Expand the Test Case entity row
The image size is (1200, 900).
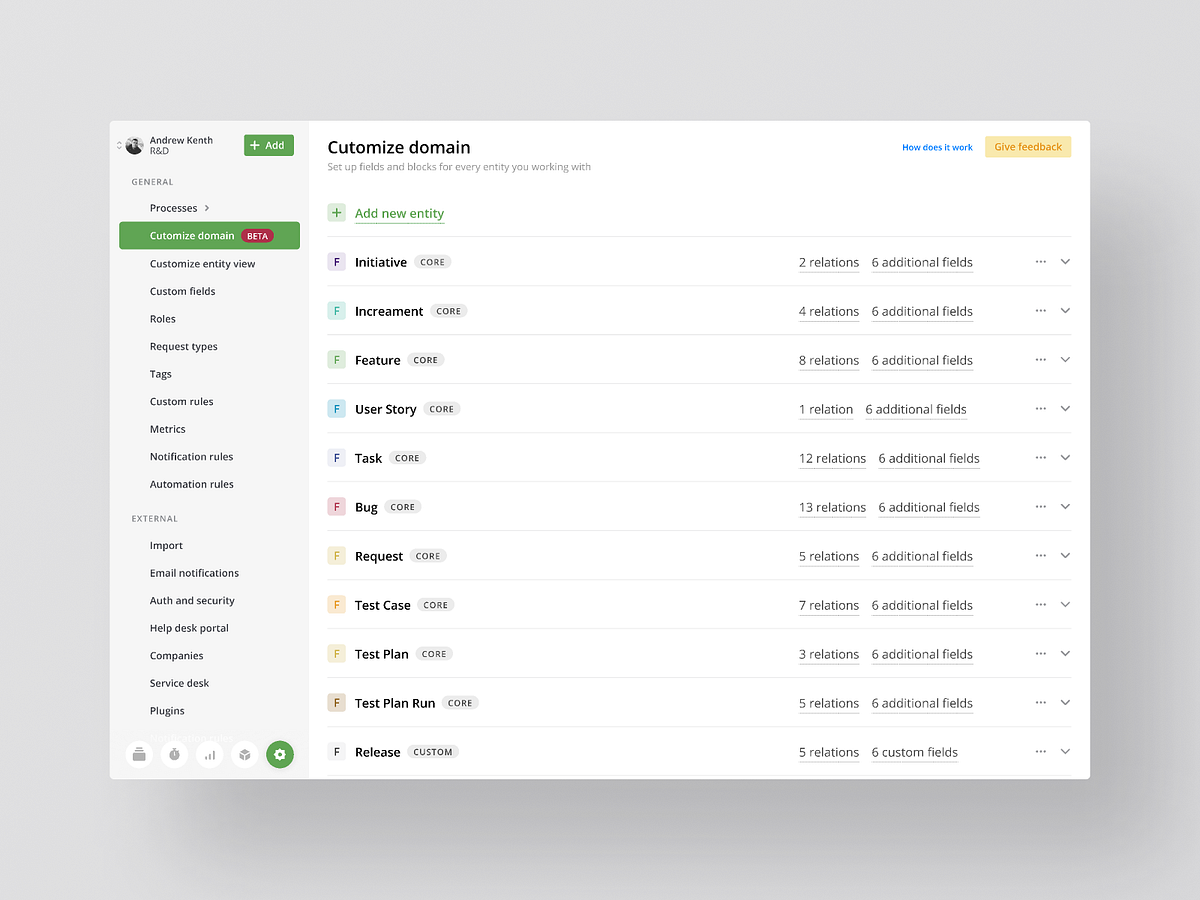tap(1065, 605)
